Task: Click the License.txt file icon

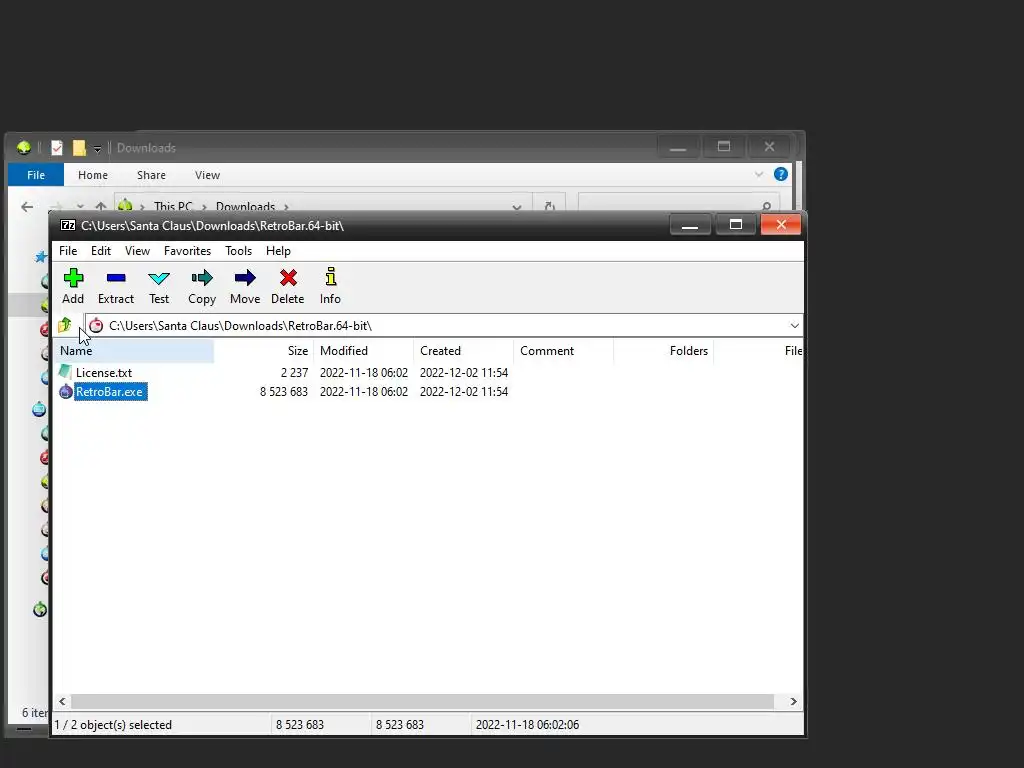Action: [65, 372]
